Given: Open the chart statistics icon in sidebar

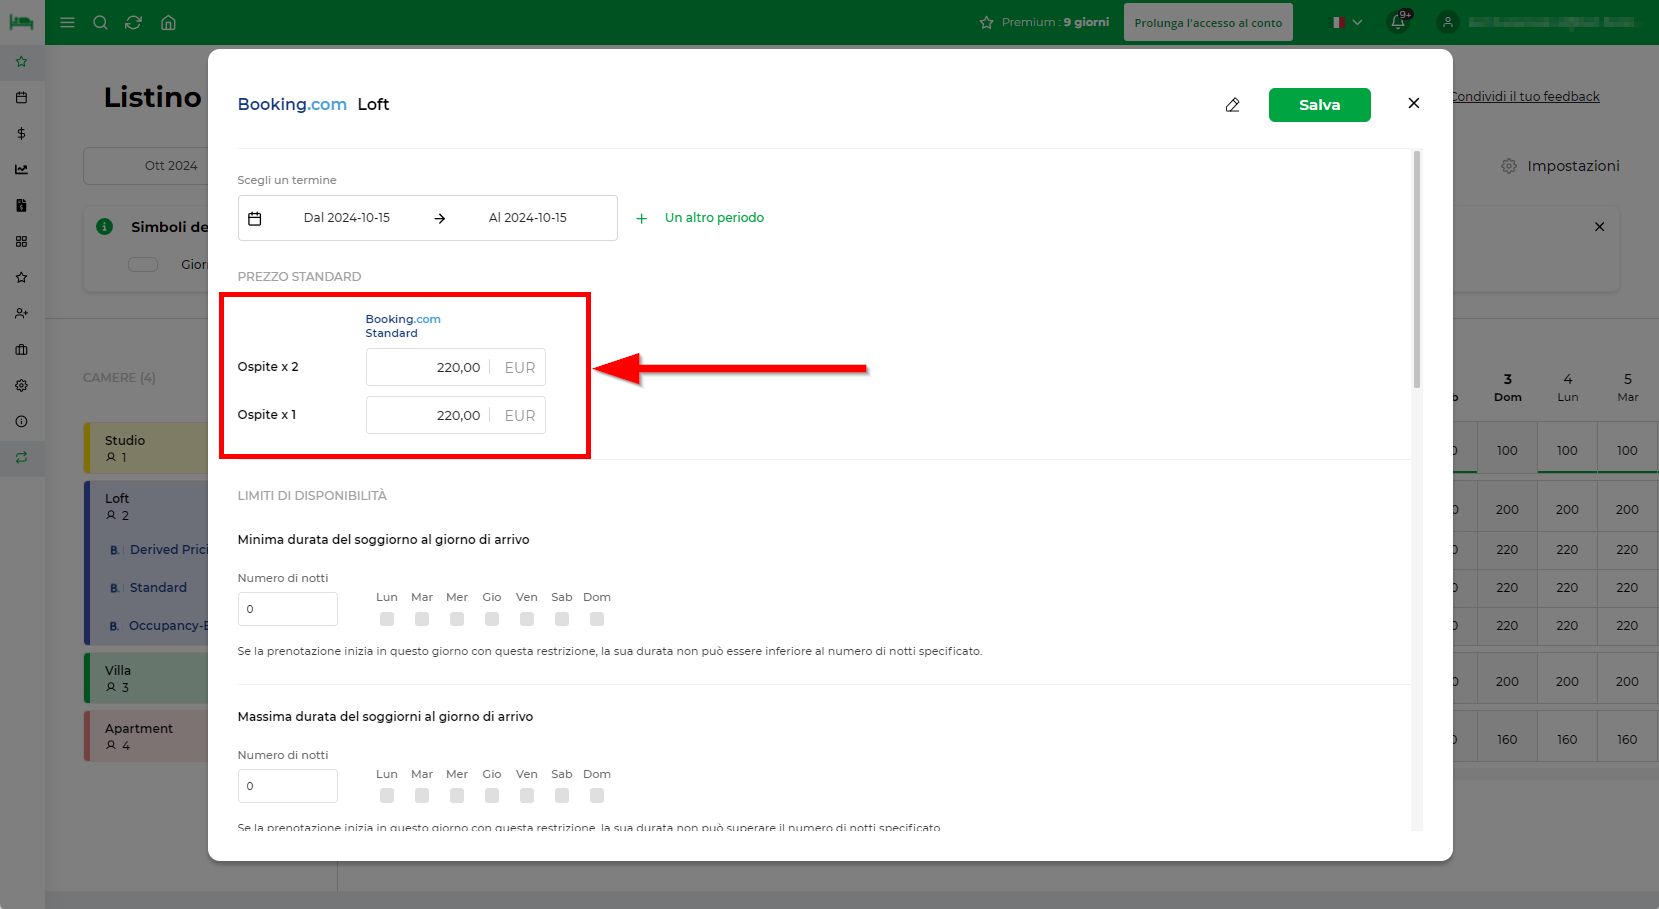Looking at the screenshot, I should (21, 169).
